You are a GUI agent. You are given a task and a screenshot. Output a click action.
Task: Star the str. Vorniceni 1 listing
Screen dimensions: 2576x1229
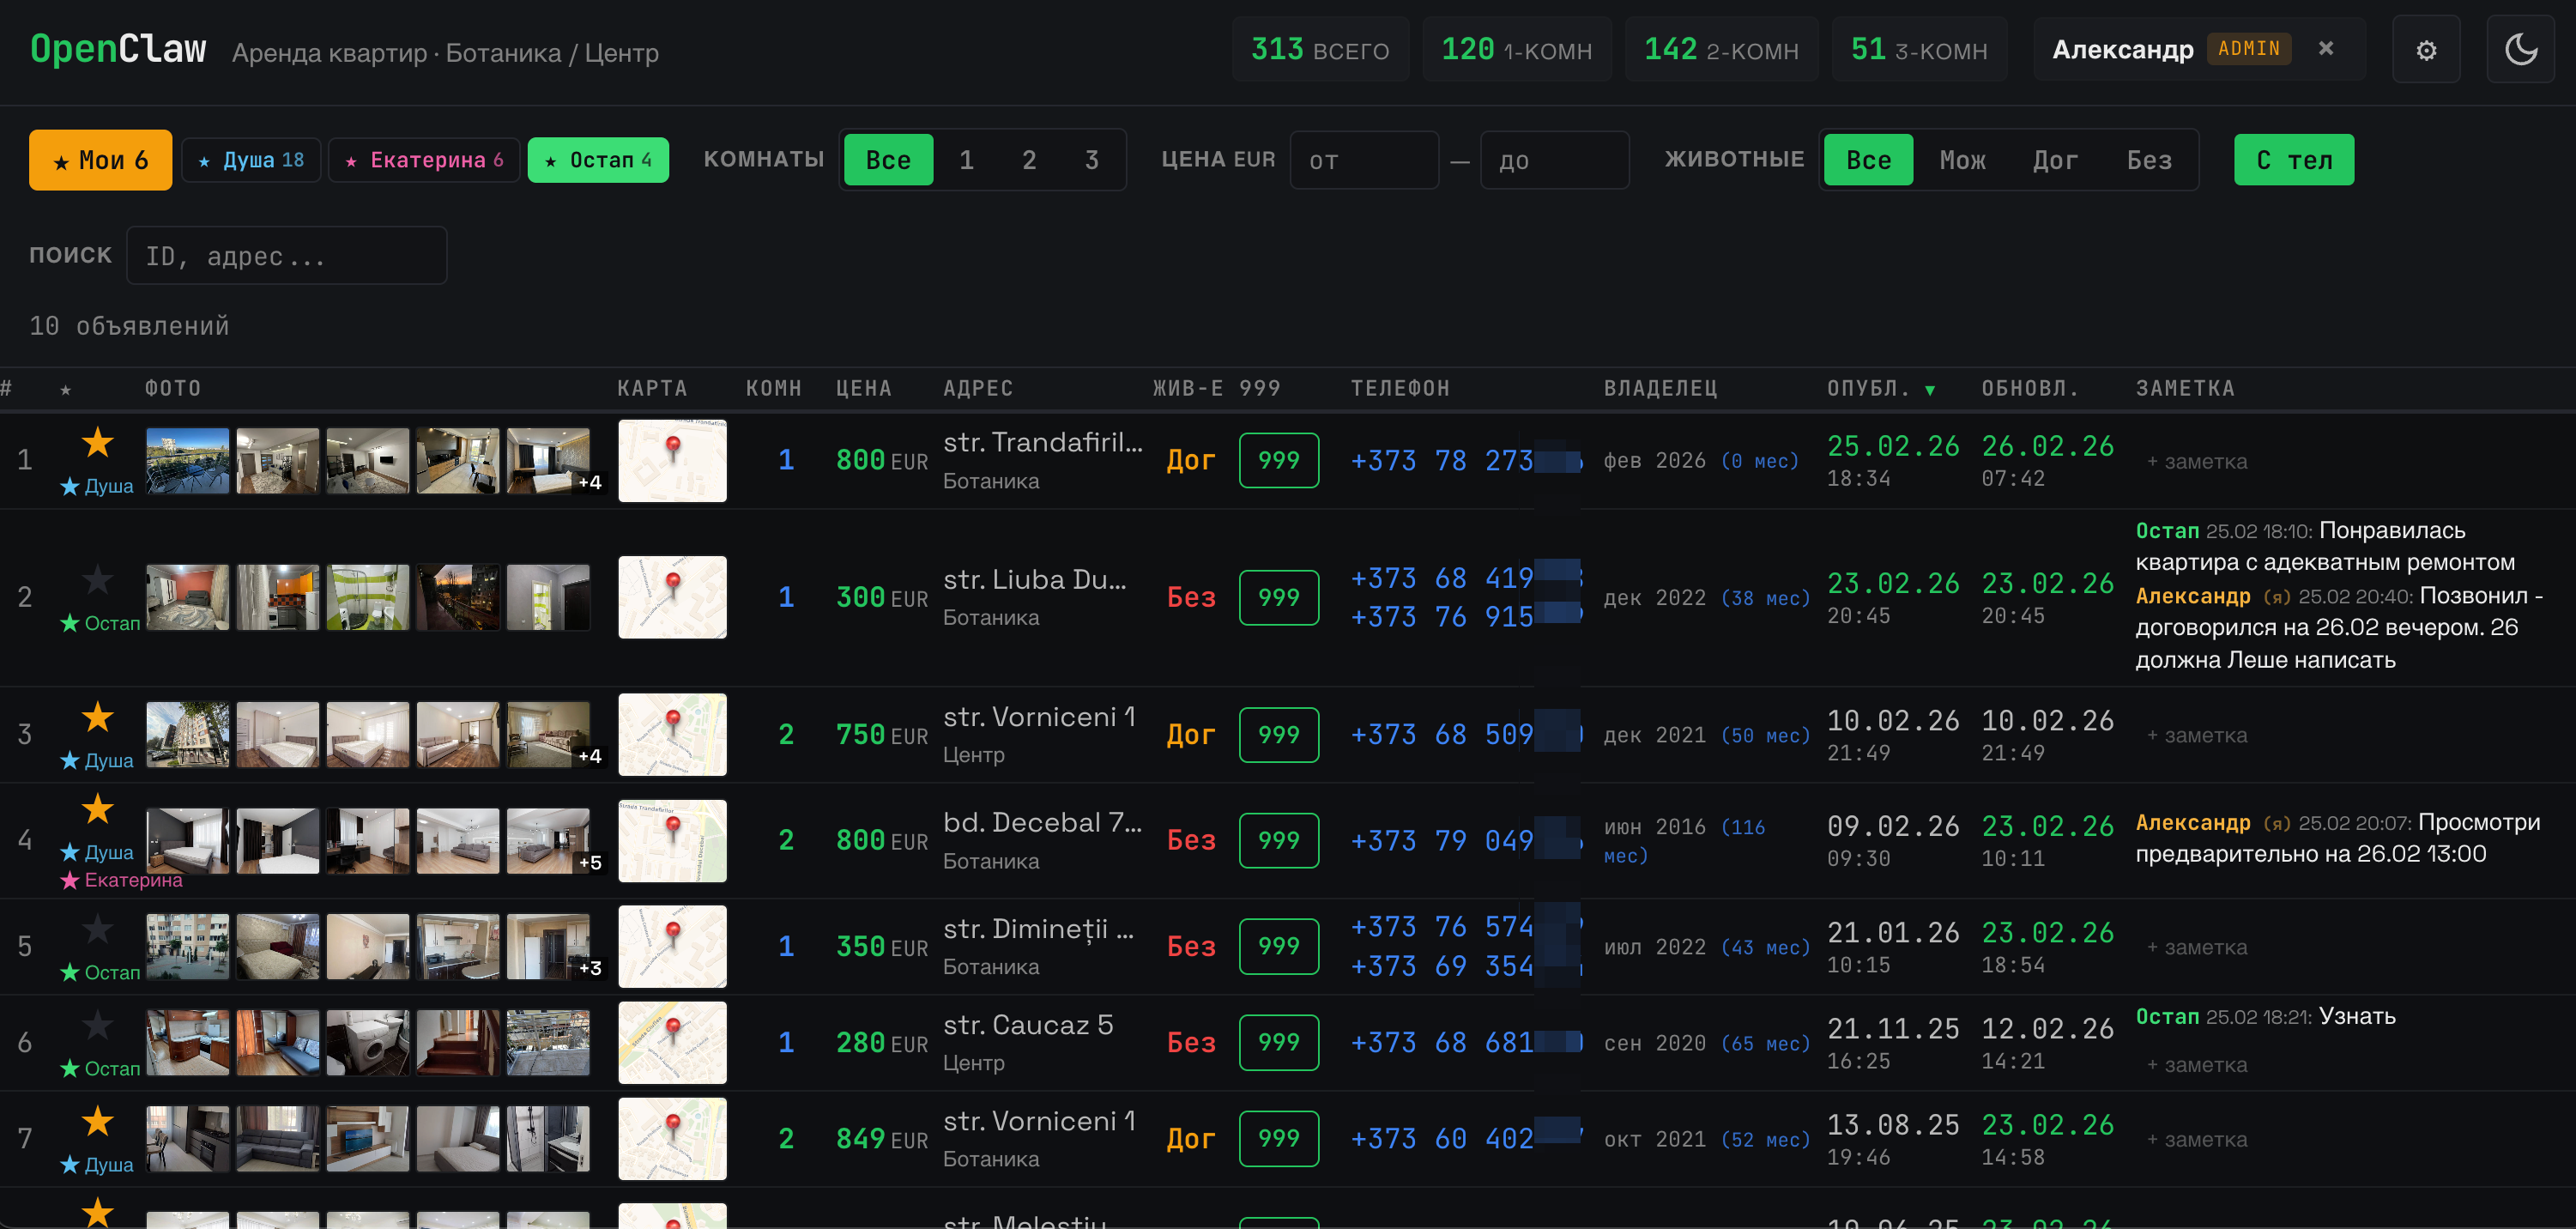(x=97, y=719)
